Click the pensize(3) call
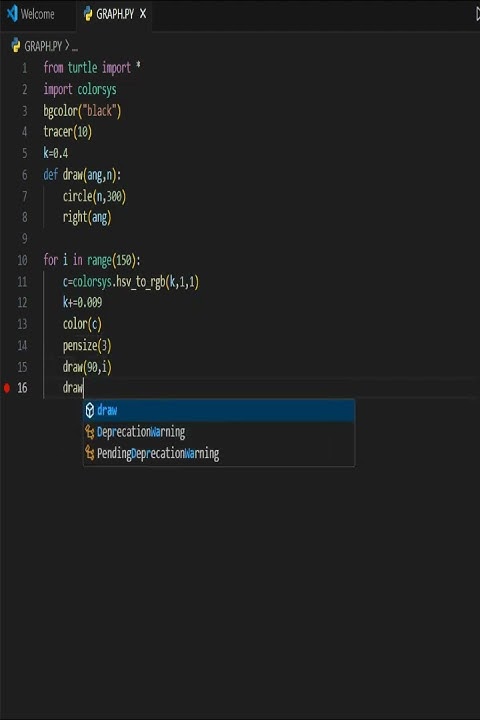The image size is (480, 720). [87, 345]
